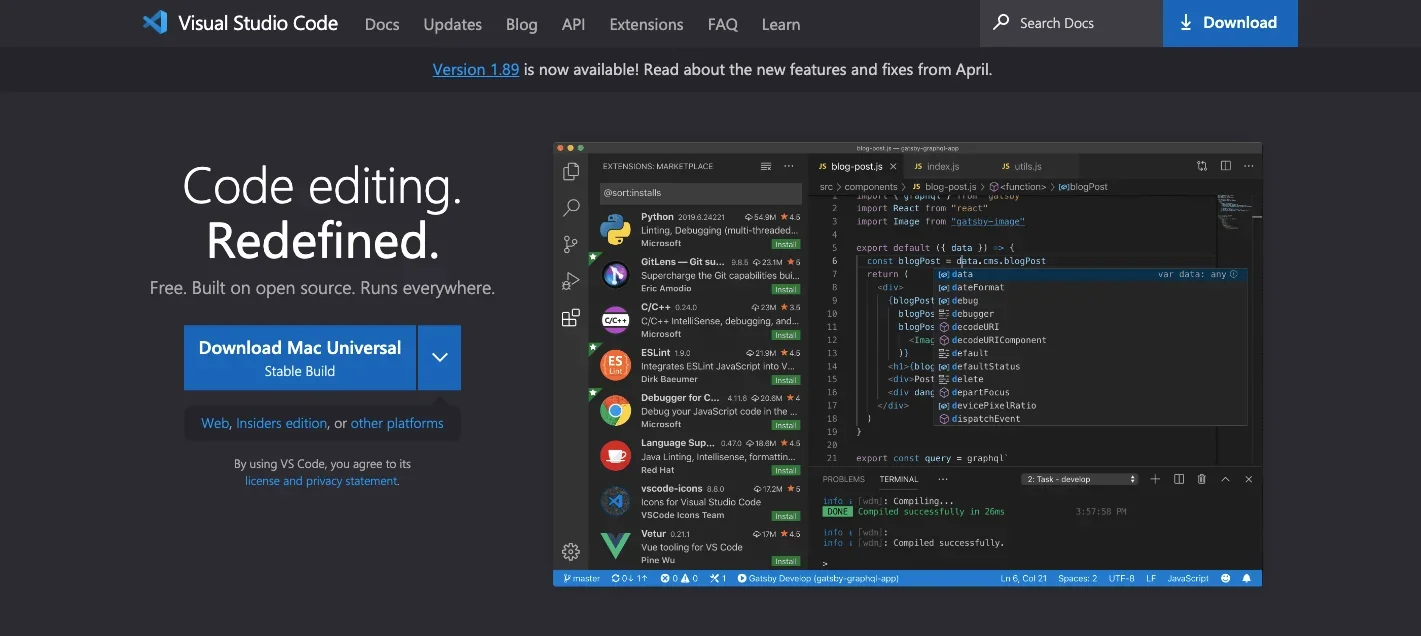Image resolution: width=1421 pixels, height=636 pixels.
Task: Add a new terminal with the plus icon
Action: click(1155, 479)
